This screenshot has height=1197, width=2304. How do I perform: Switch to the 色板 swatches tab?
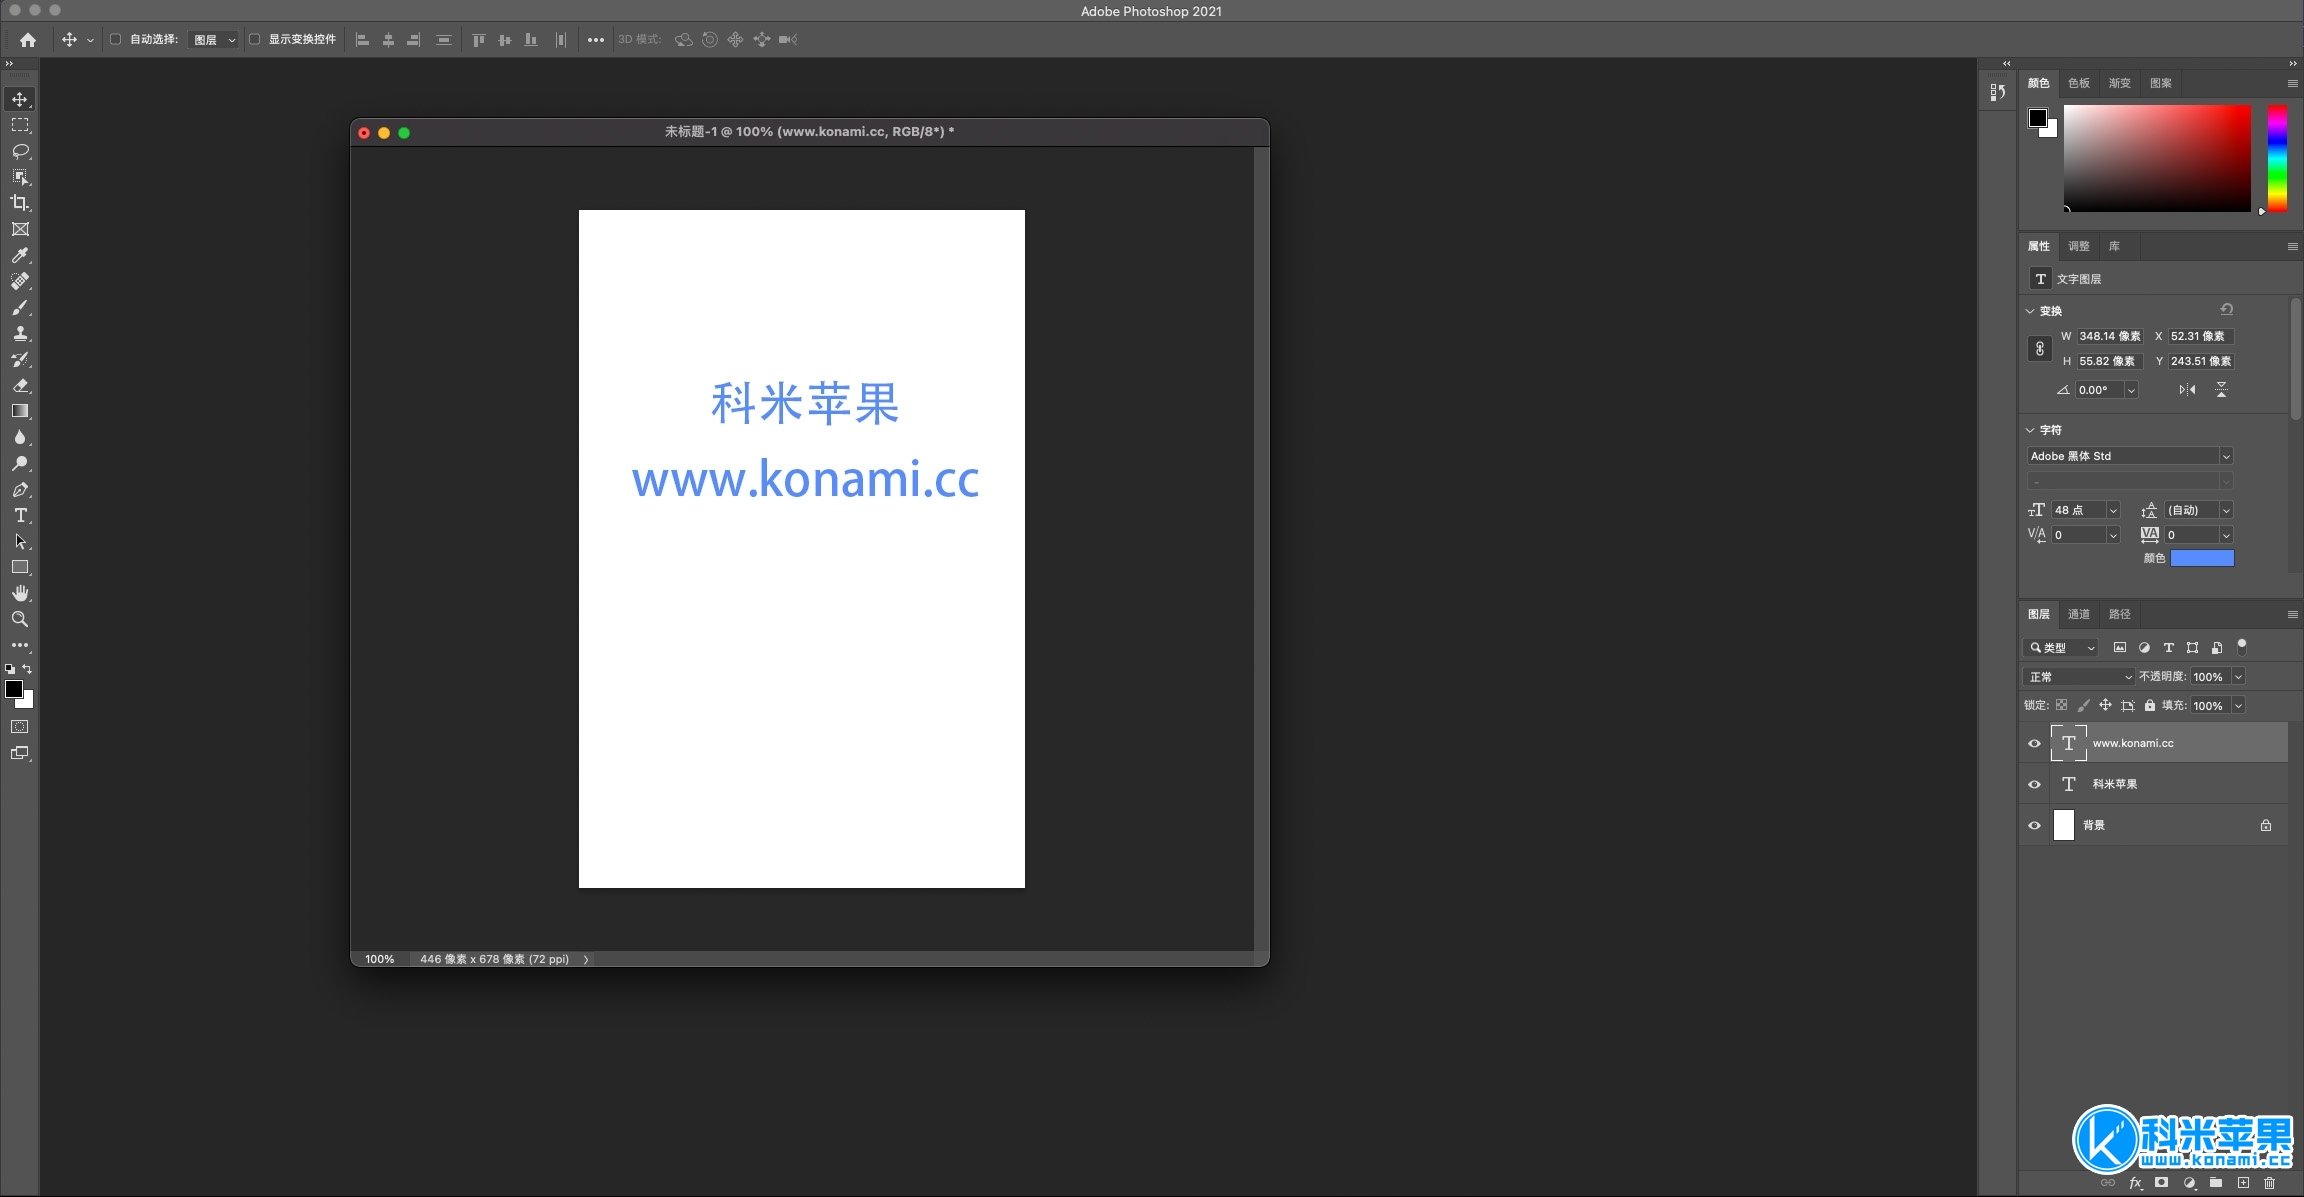2079,83
